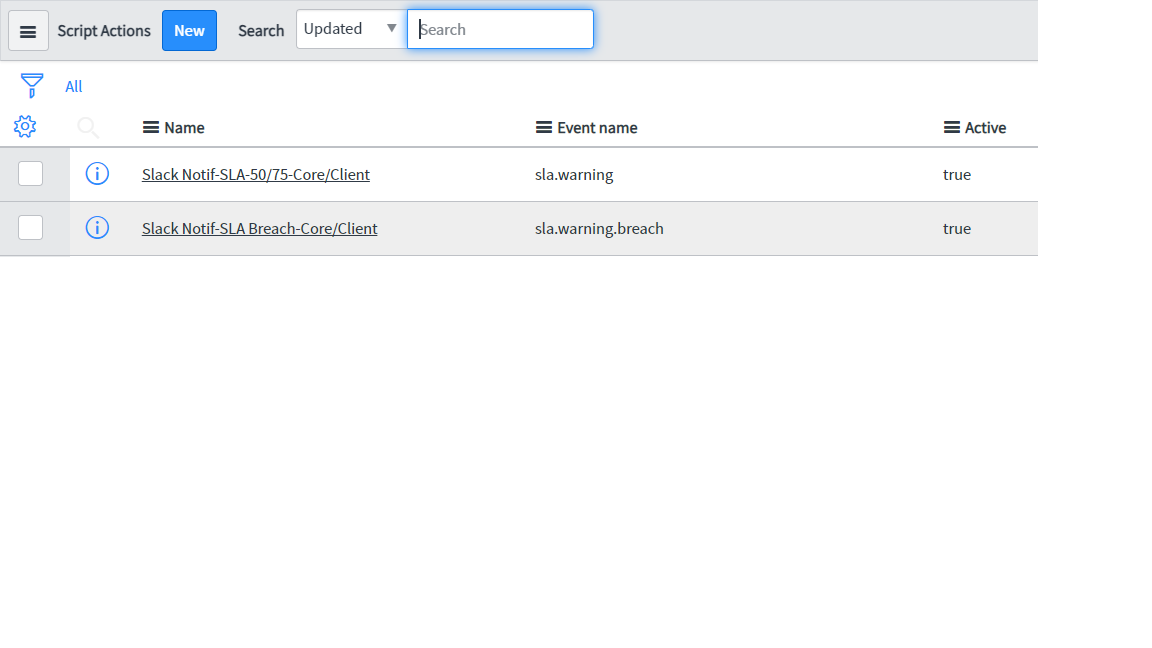
Task: Open Name column options menu icon
Action: [x=151, y=128]
